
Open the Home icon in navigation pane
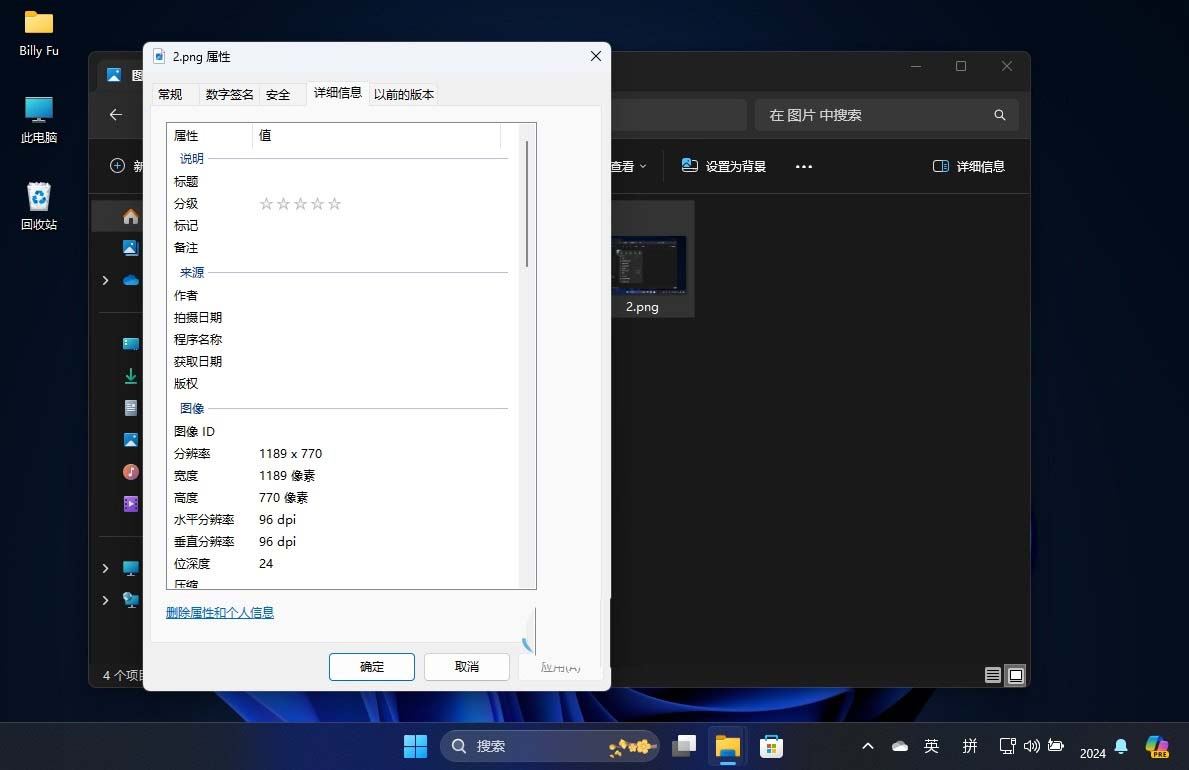130,216
